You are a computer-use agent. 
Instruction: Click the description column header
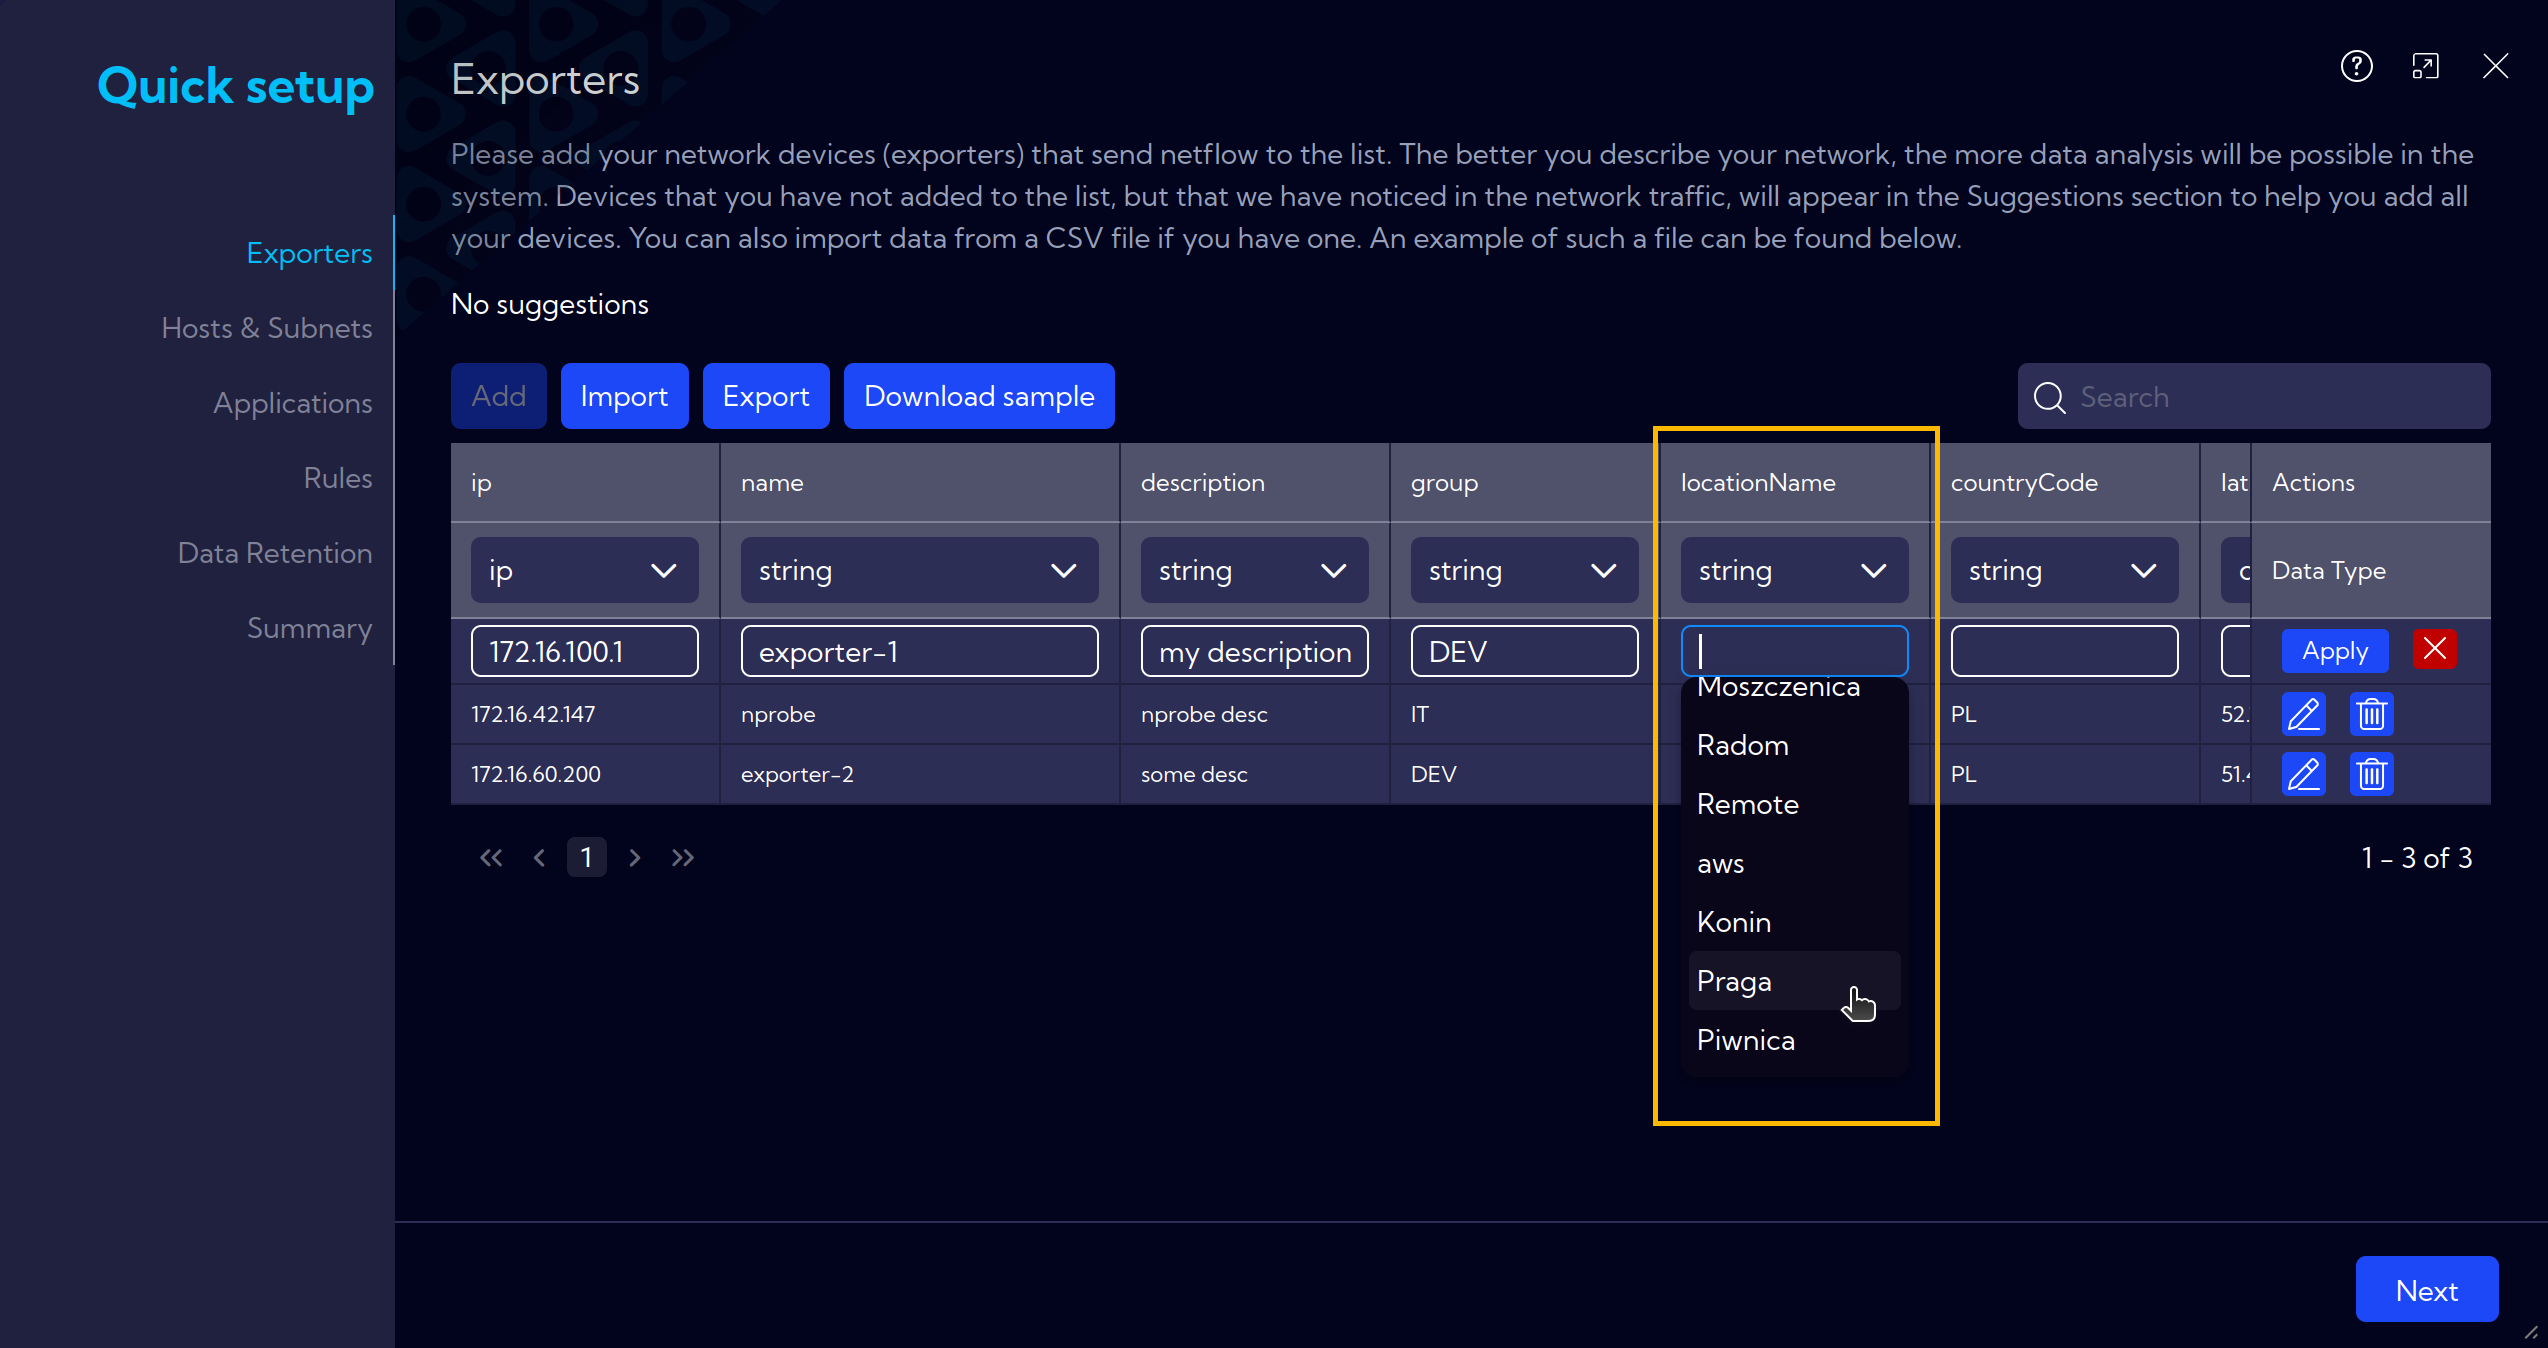click(x=1255, y=483)
